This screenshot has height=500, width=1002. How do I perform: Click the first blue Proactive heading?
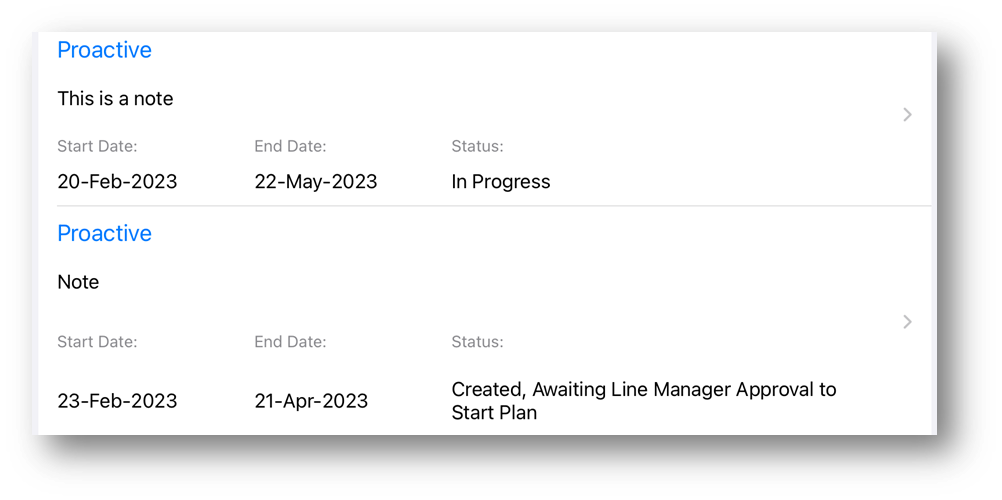pos(105,50)
